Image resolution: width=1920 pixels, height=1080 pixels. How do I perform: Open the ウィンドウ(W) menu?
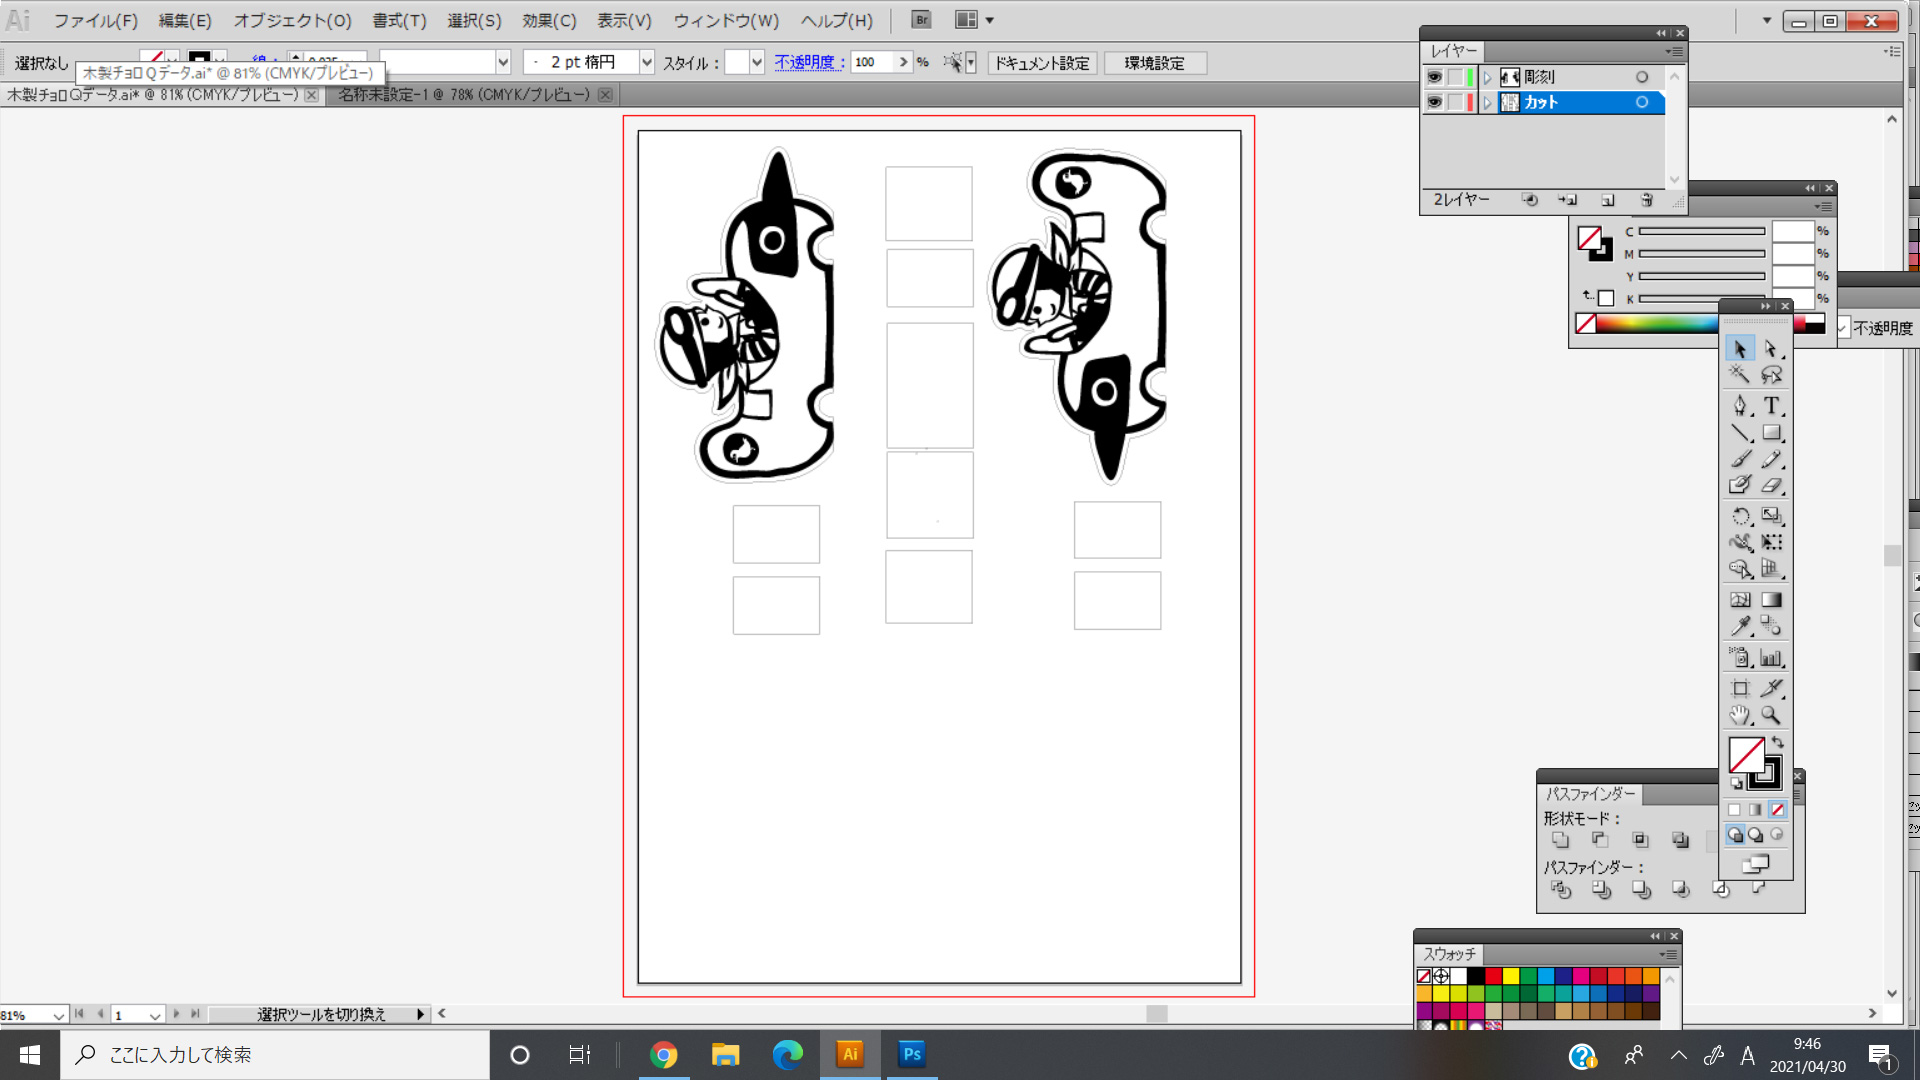coord(726,20)
